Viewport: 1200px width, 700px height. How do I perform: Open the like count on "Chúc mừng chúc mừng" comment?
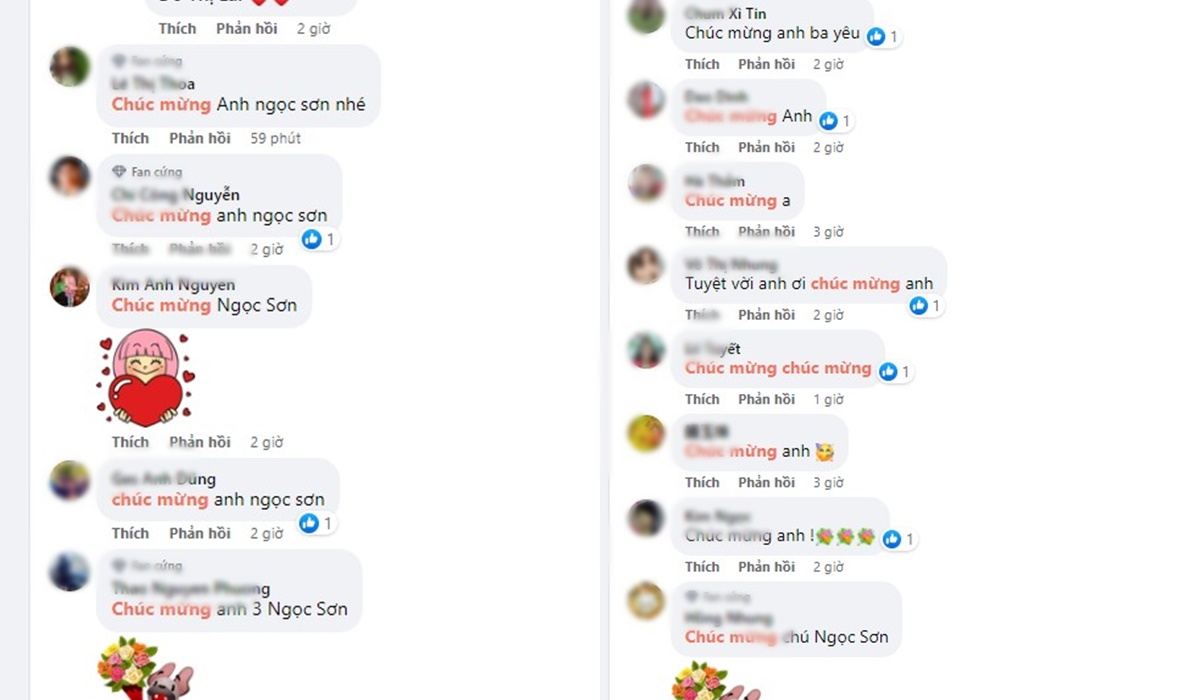coord(896,371)
